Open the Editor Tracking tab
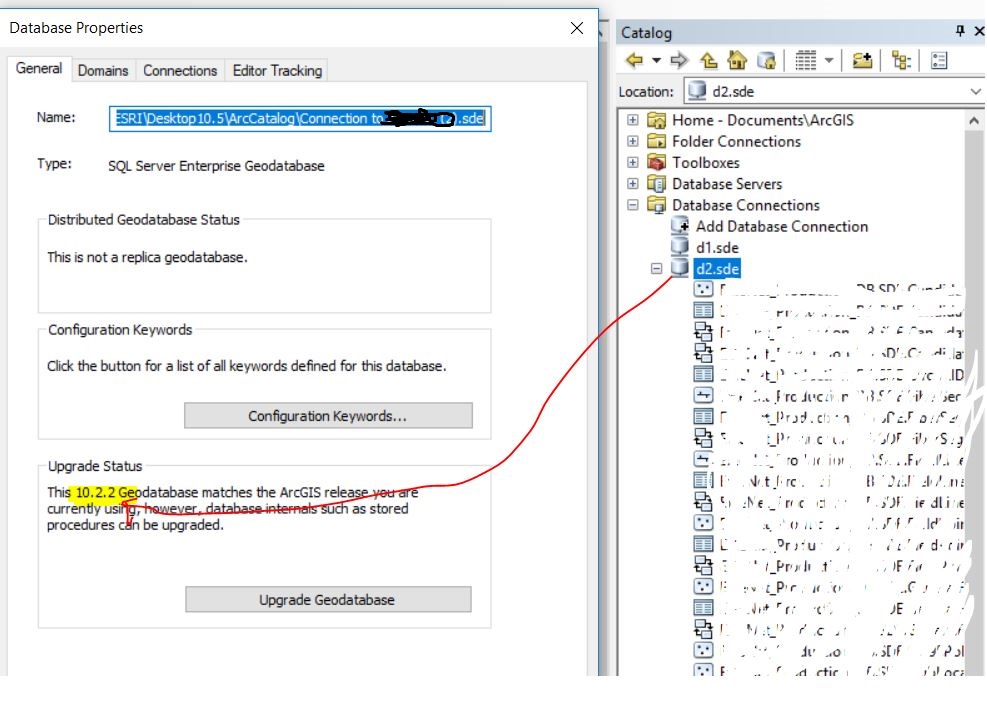Image resolution: width=987 pixels, height=721 pixels. [277, 71]
